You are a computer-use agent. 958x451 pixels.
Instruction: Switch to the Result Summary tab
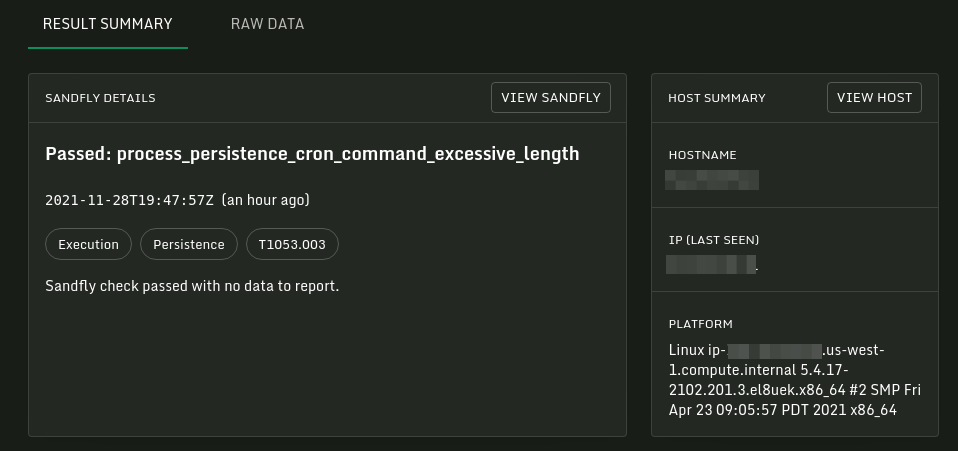108,24
